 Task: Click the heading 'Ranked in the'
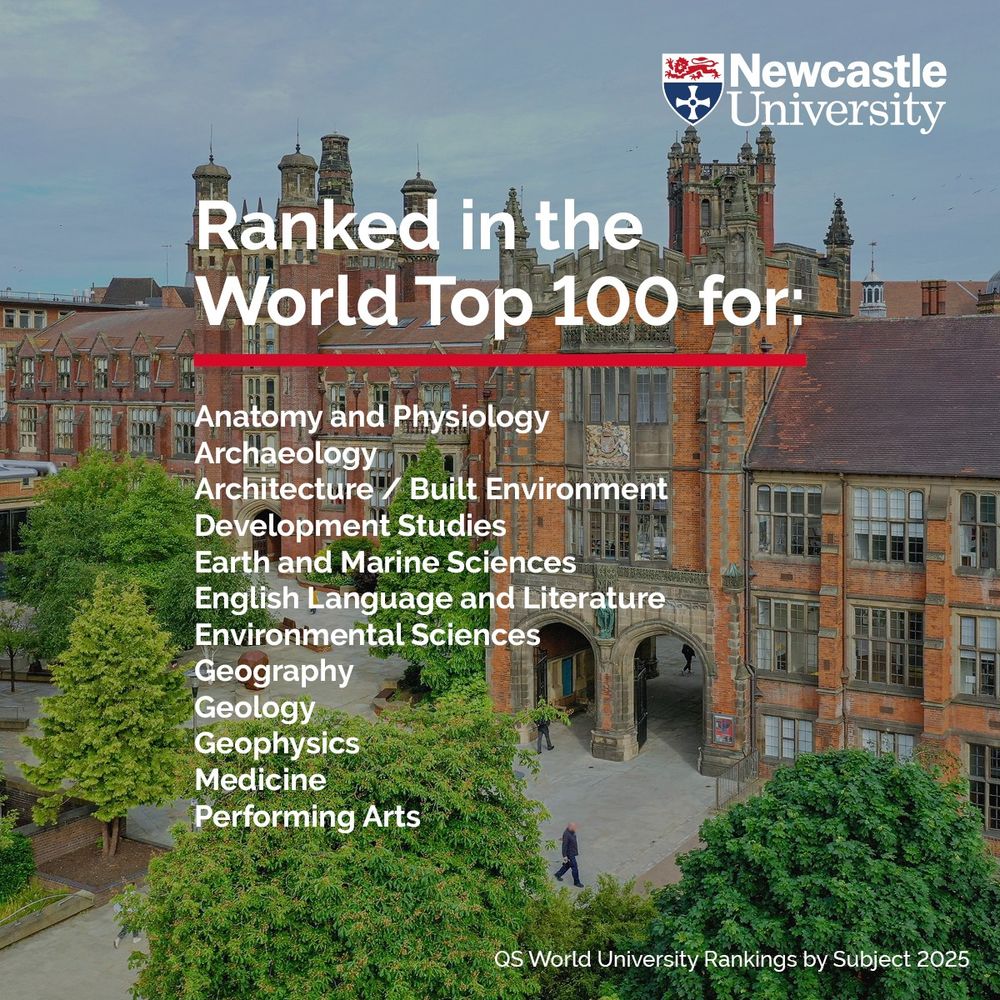418,227
